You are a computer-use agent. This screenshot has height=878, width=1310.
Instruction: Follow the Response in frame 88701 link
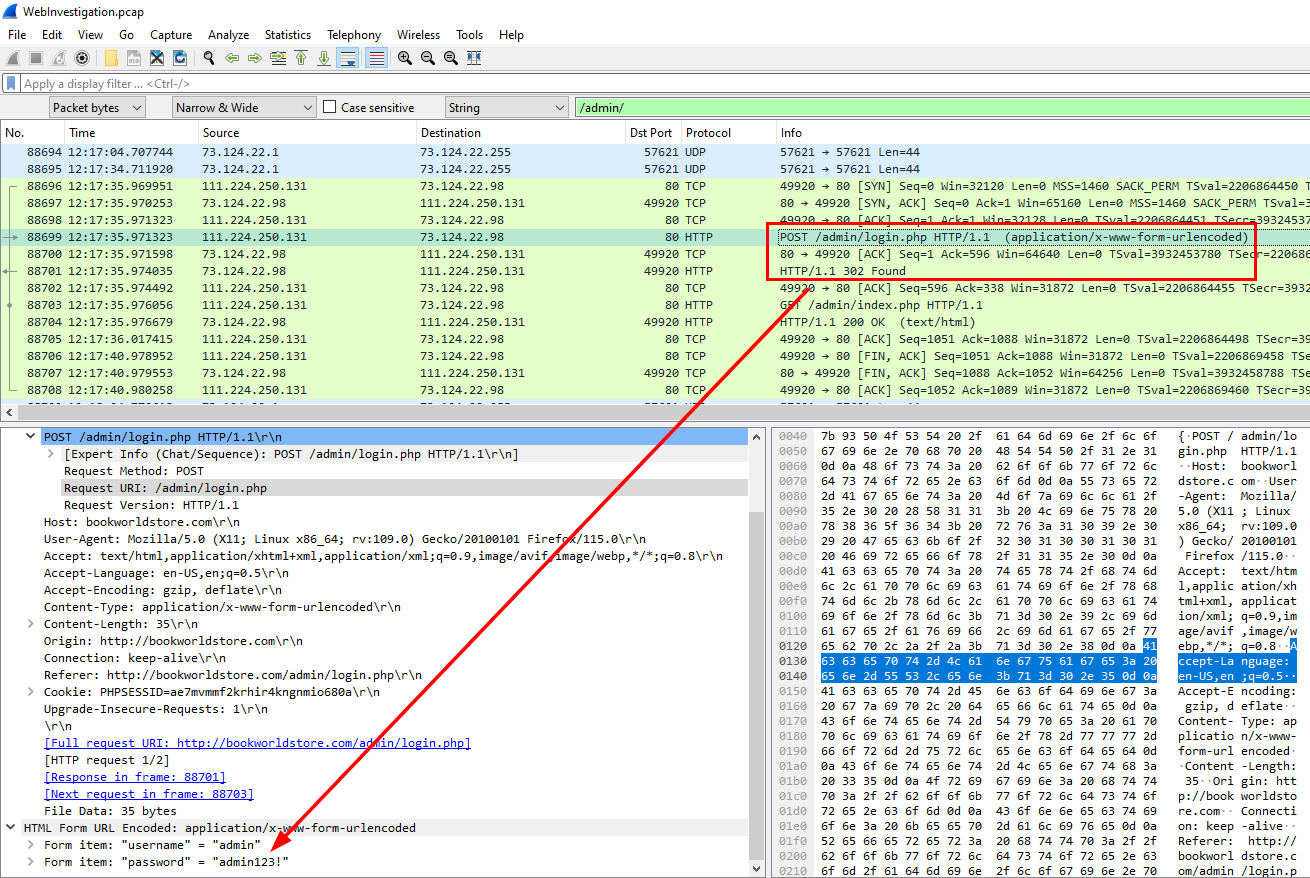(x=135, y=777)
